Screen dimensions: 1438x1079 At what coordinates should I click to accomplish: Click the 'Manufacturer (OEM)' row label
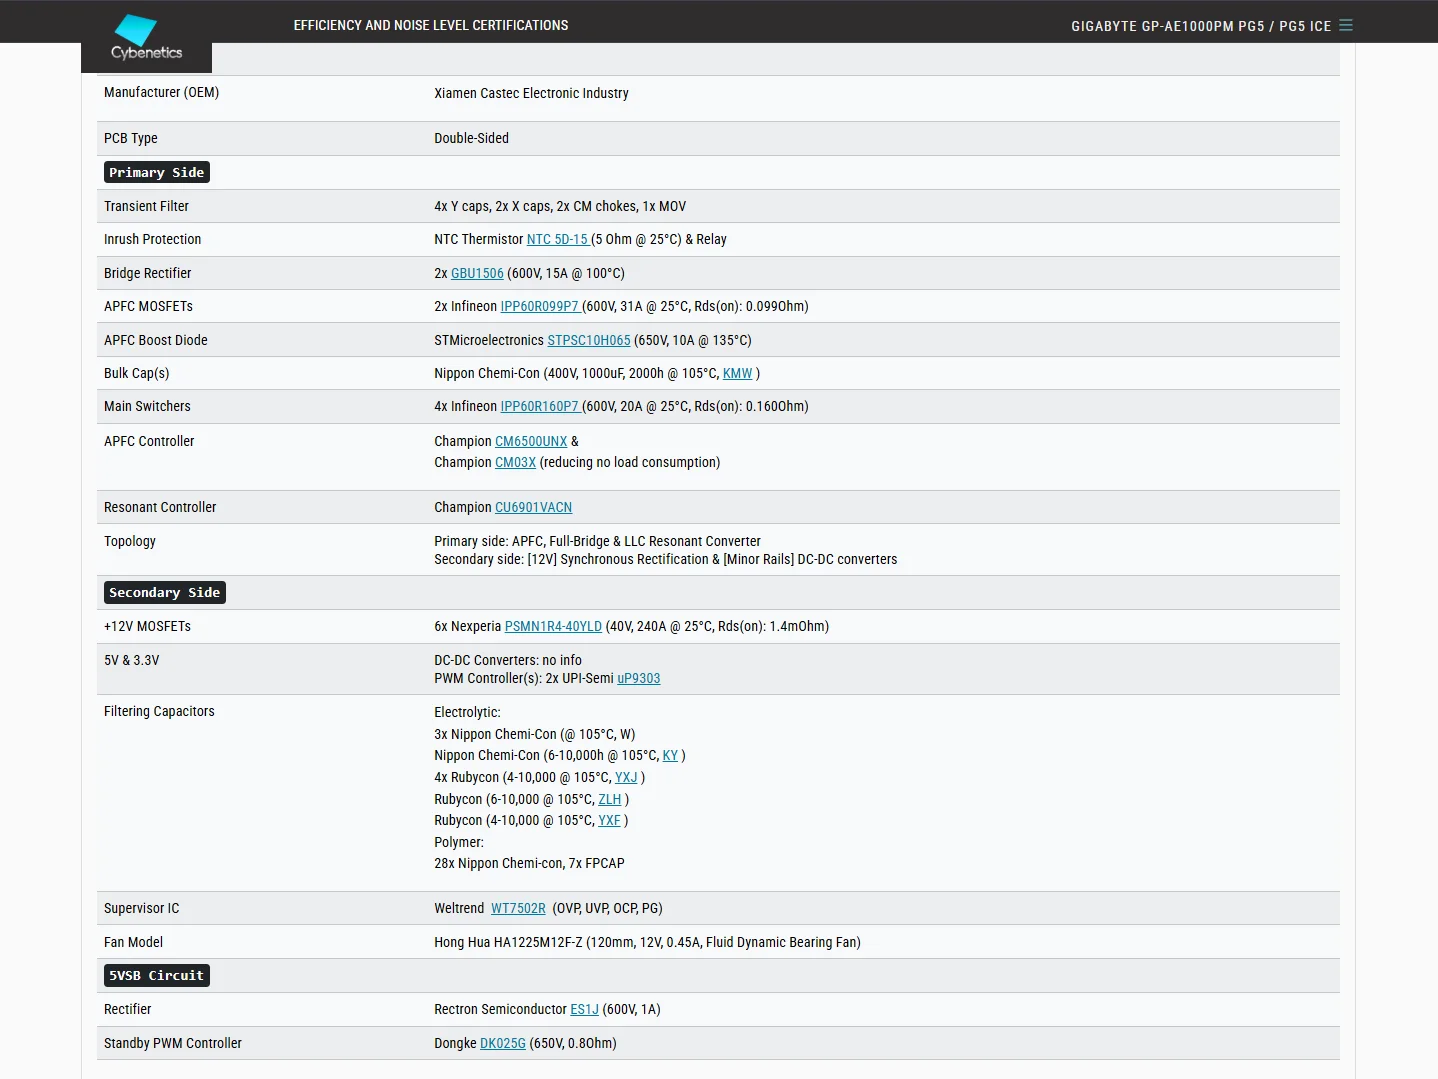[x=161, y=92]
